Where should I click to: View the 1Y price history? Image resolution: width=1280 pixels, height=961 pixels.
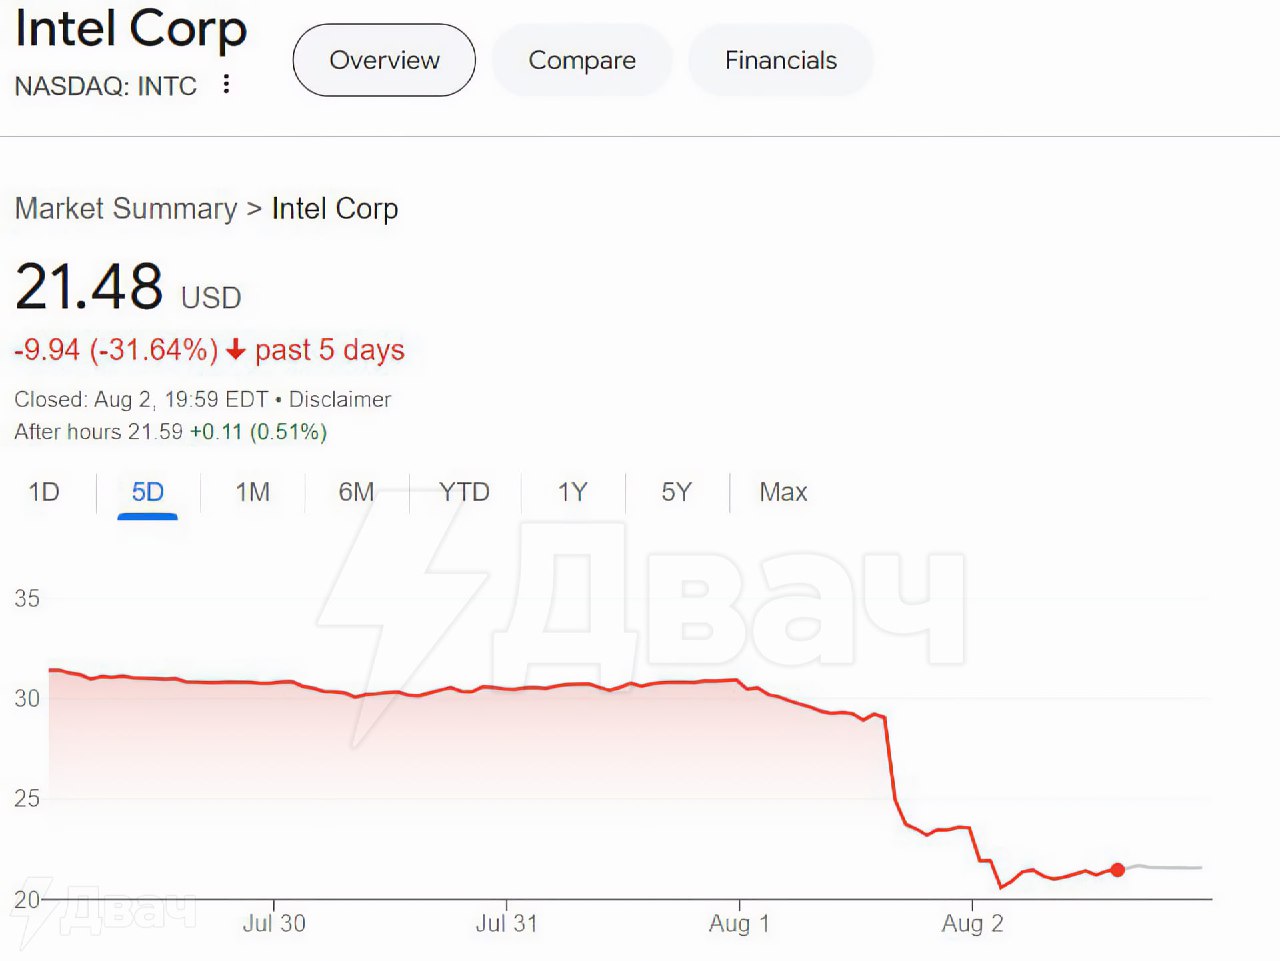click(572, 492)
